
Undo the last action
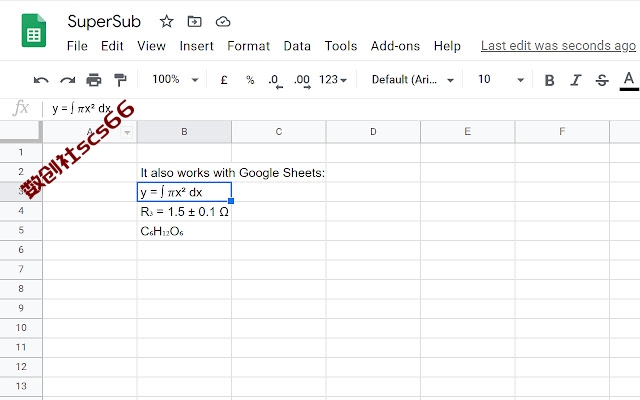pos(41,80)
